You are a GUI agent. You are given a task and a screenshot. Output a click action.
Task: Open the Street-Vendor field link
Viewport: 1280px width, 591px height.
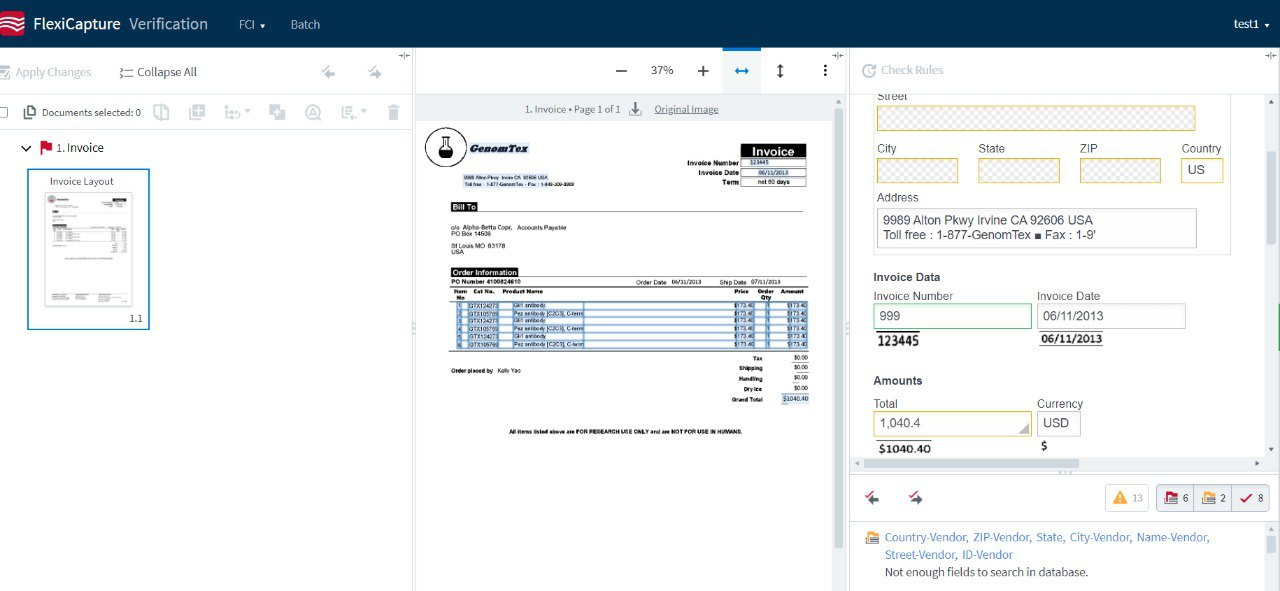tap(919, 555)
